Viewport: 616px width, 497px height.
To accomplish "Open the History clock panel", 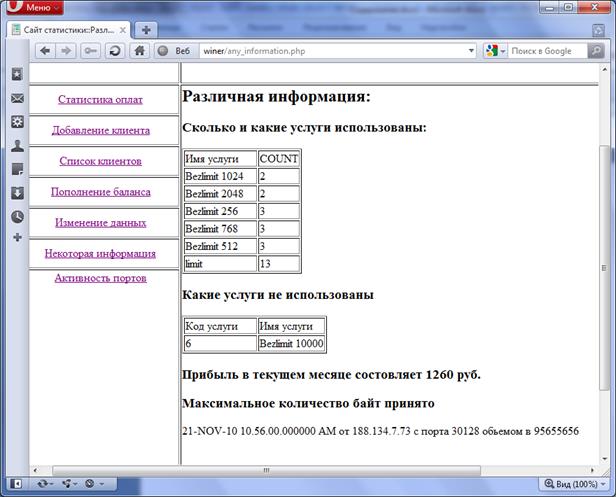I will coord(17,216).
